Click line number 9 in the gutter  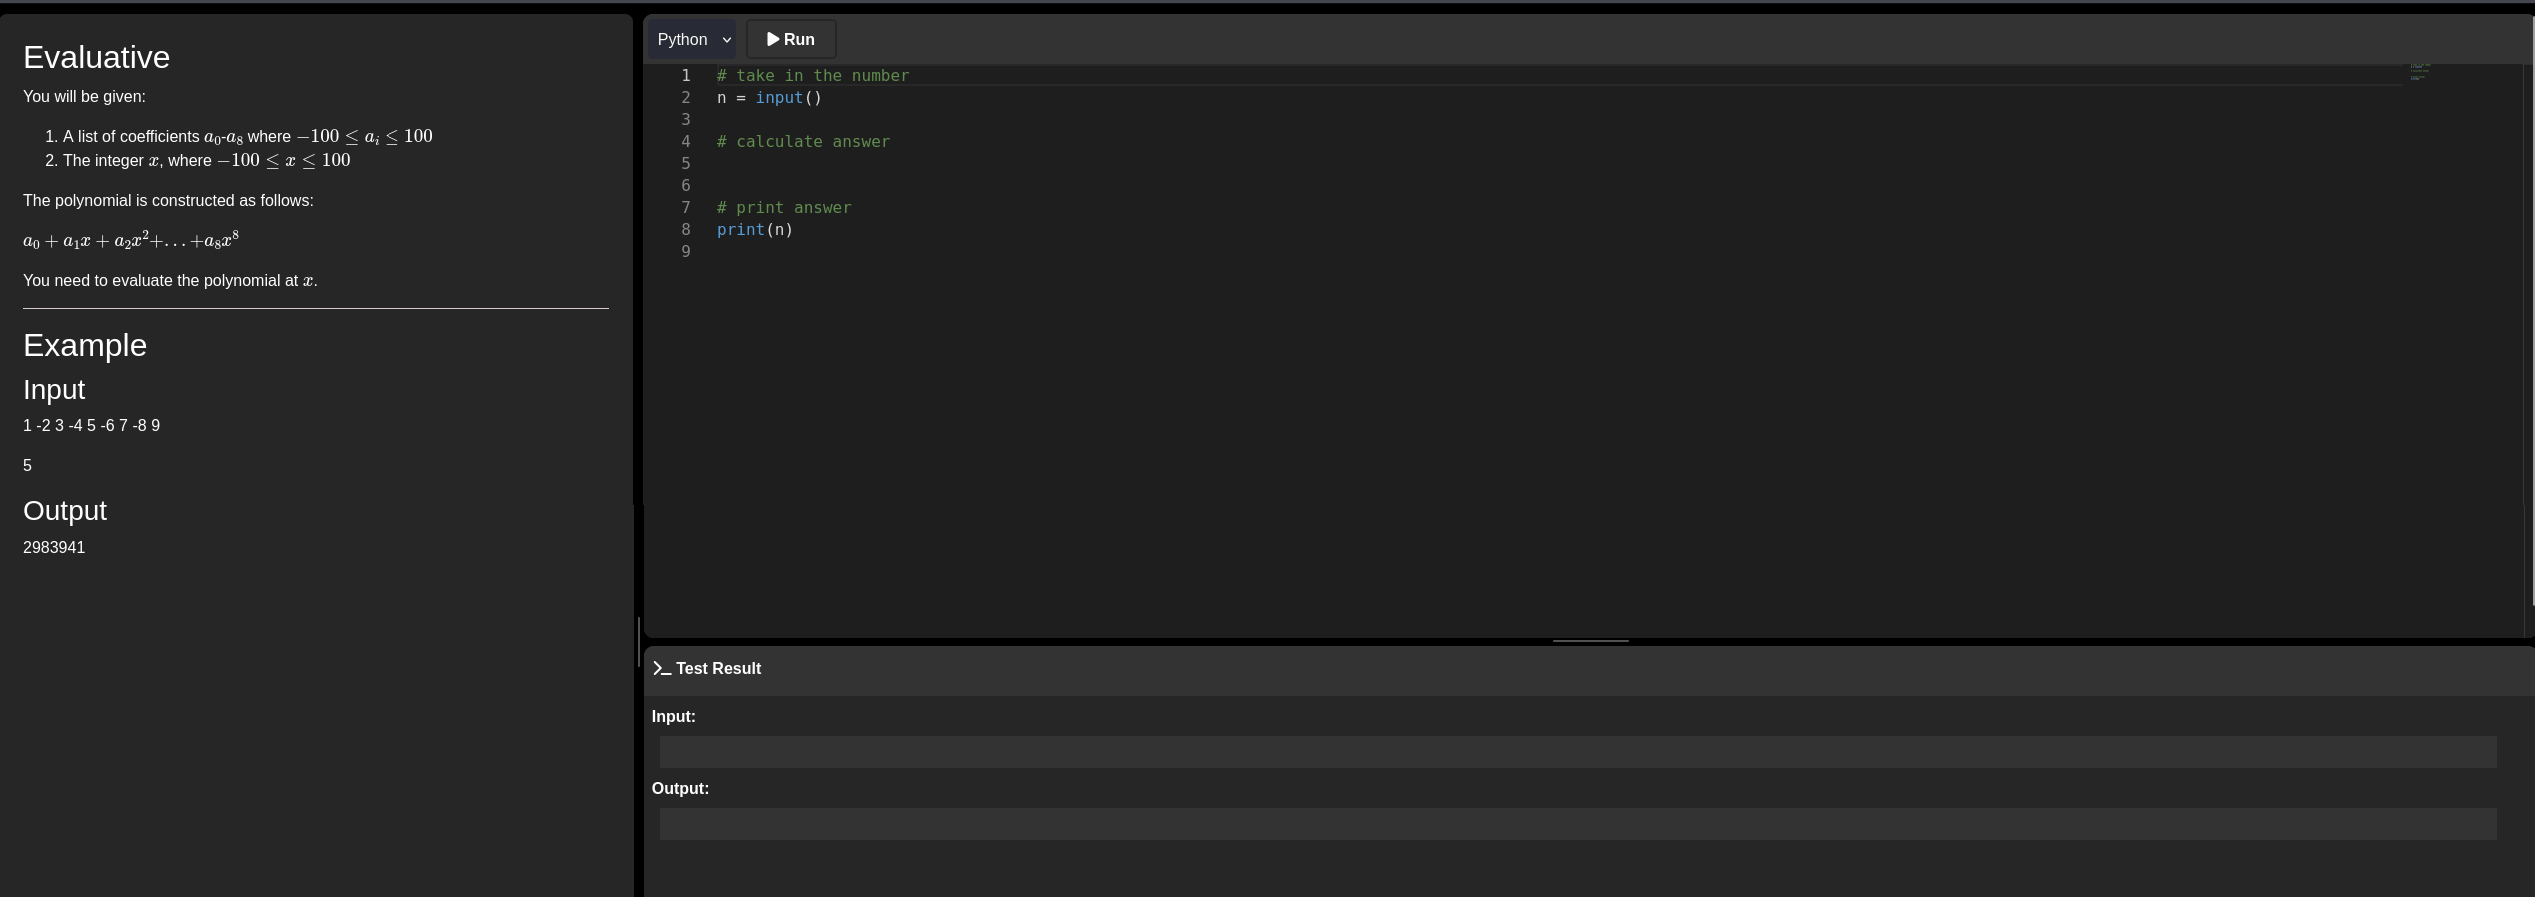click(686, 252)
